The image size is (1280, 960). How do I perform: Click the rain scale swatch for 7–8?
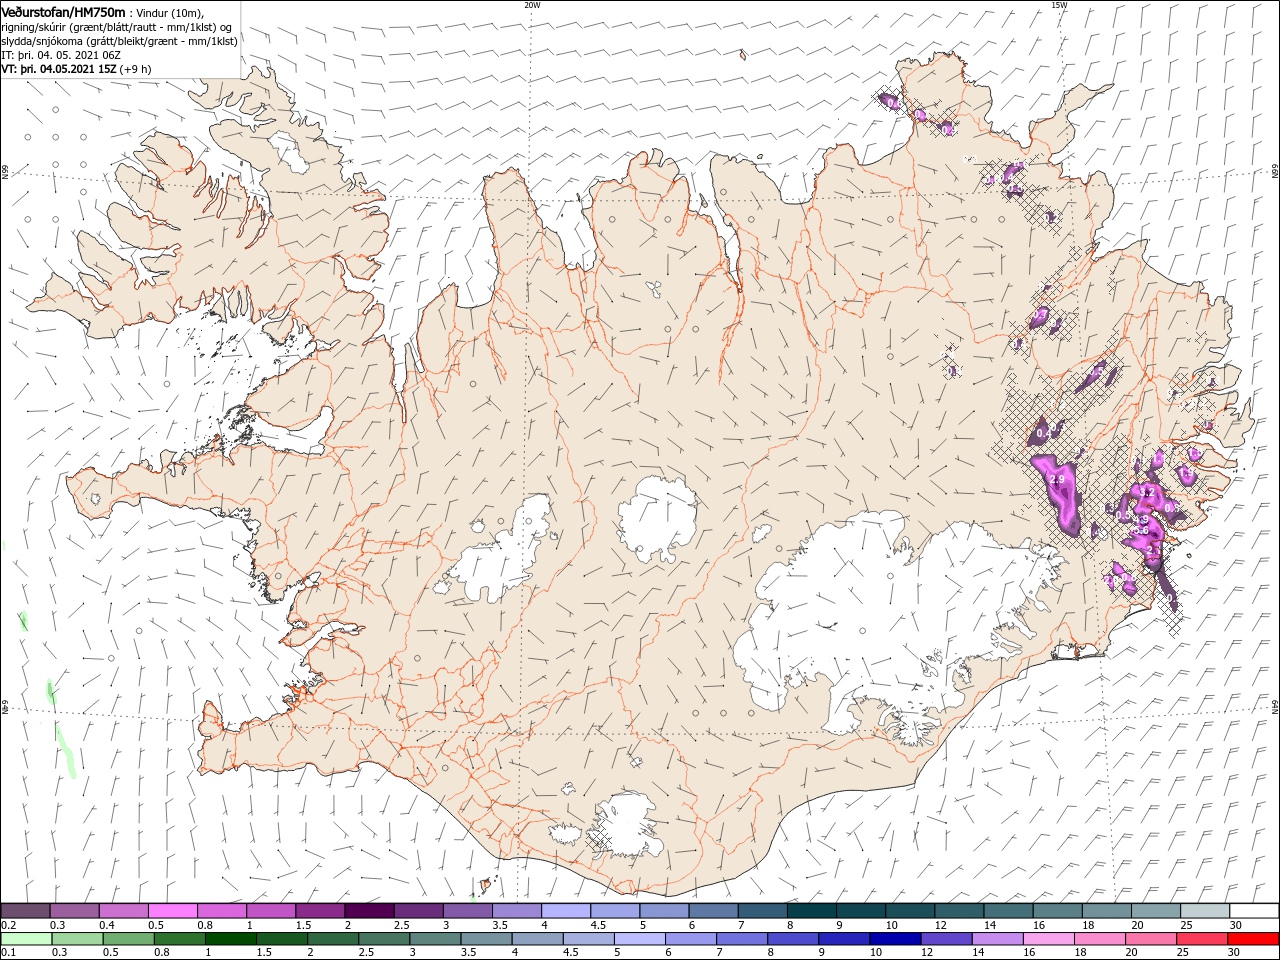pos(742,939)
